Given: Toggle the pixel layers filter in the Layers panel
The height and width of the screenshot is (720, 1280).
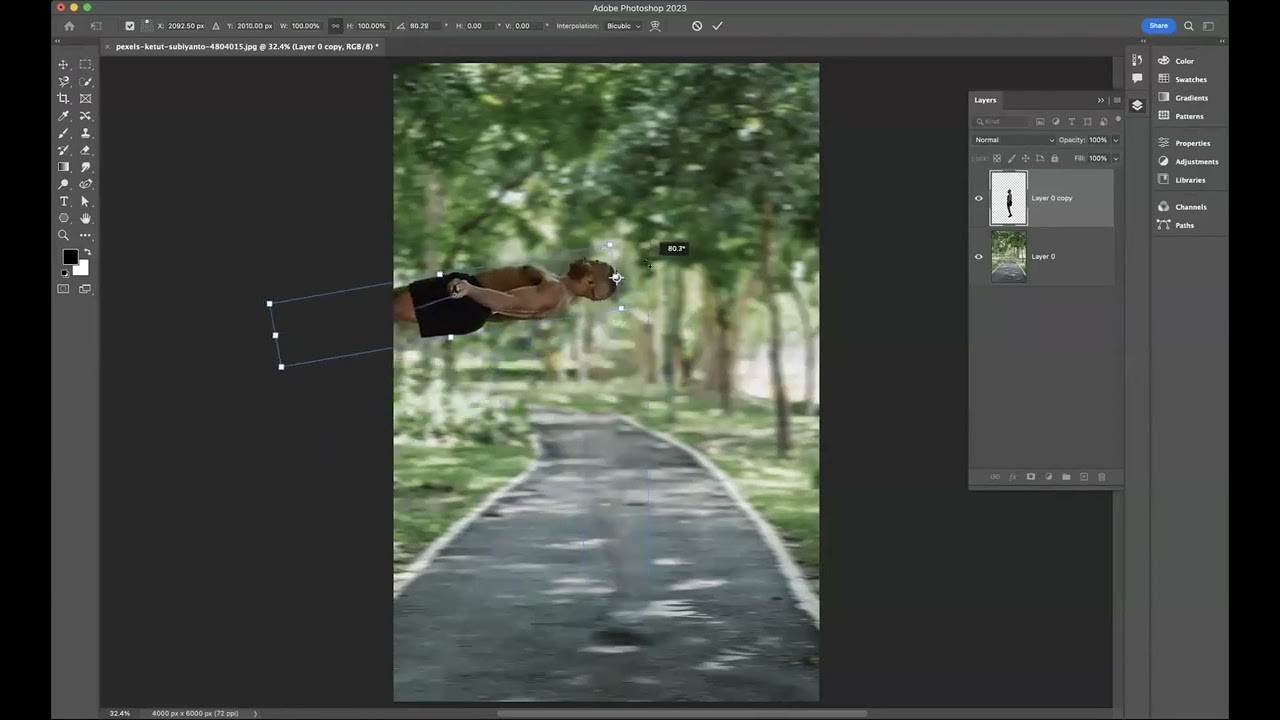Looking at the screenshot, I should click(1040, 122).
